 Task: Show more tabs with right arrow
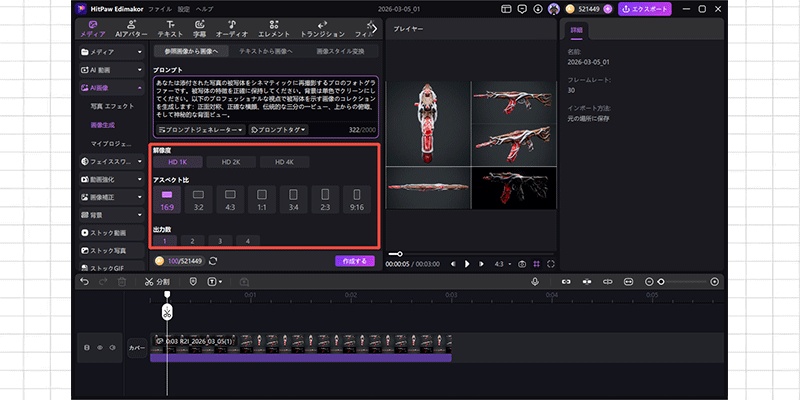(x=375, y=29)
